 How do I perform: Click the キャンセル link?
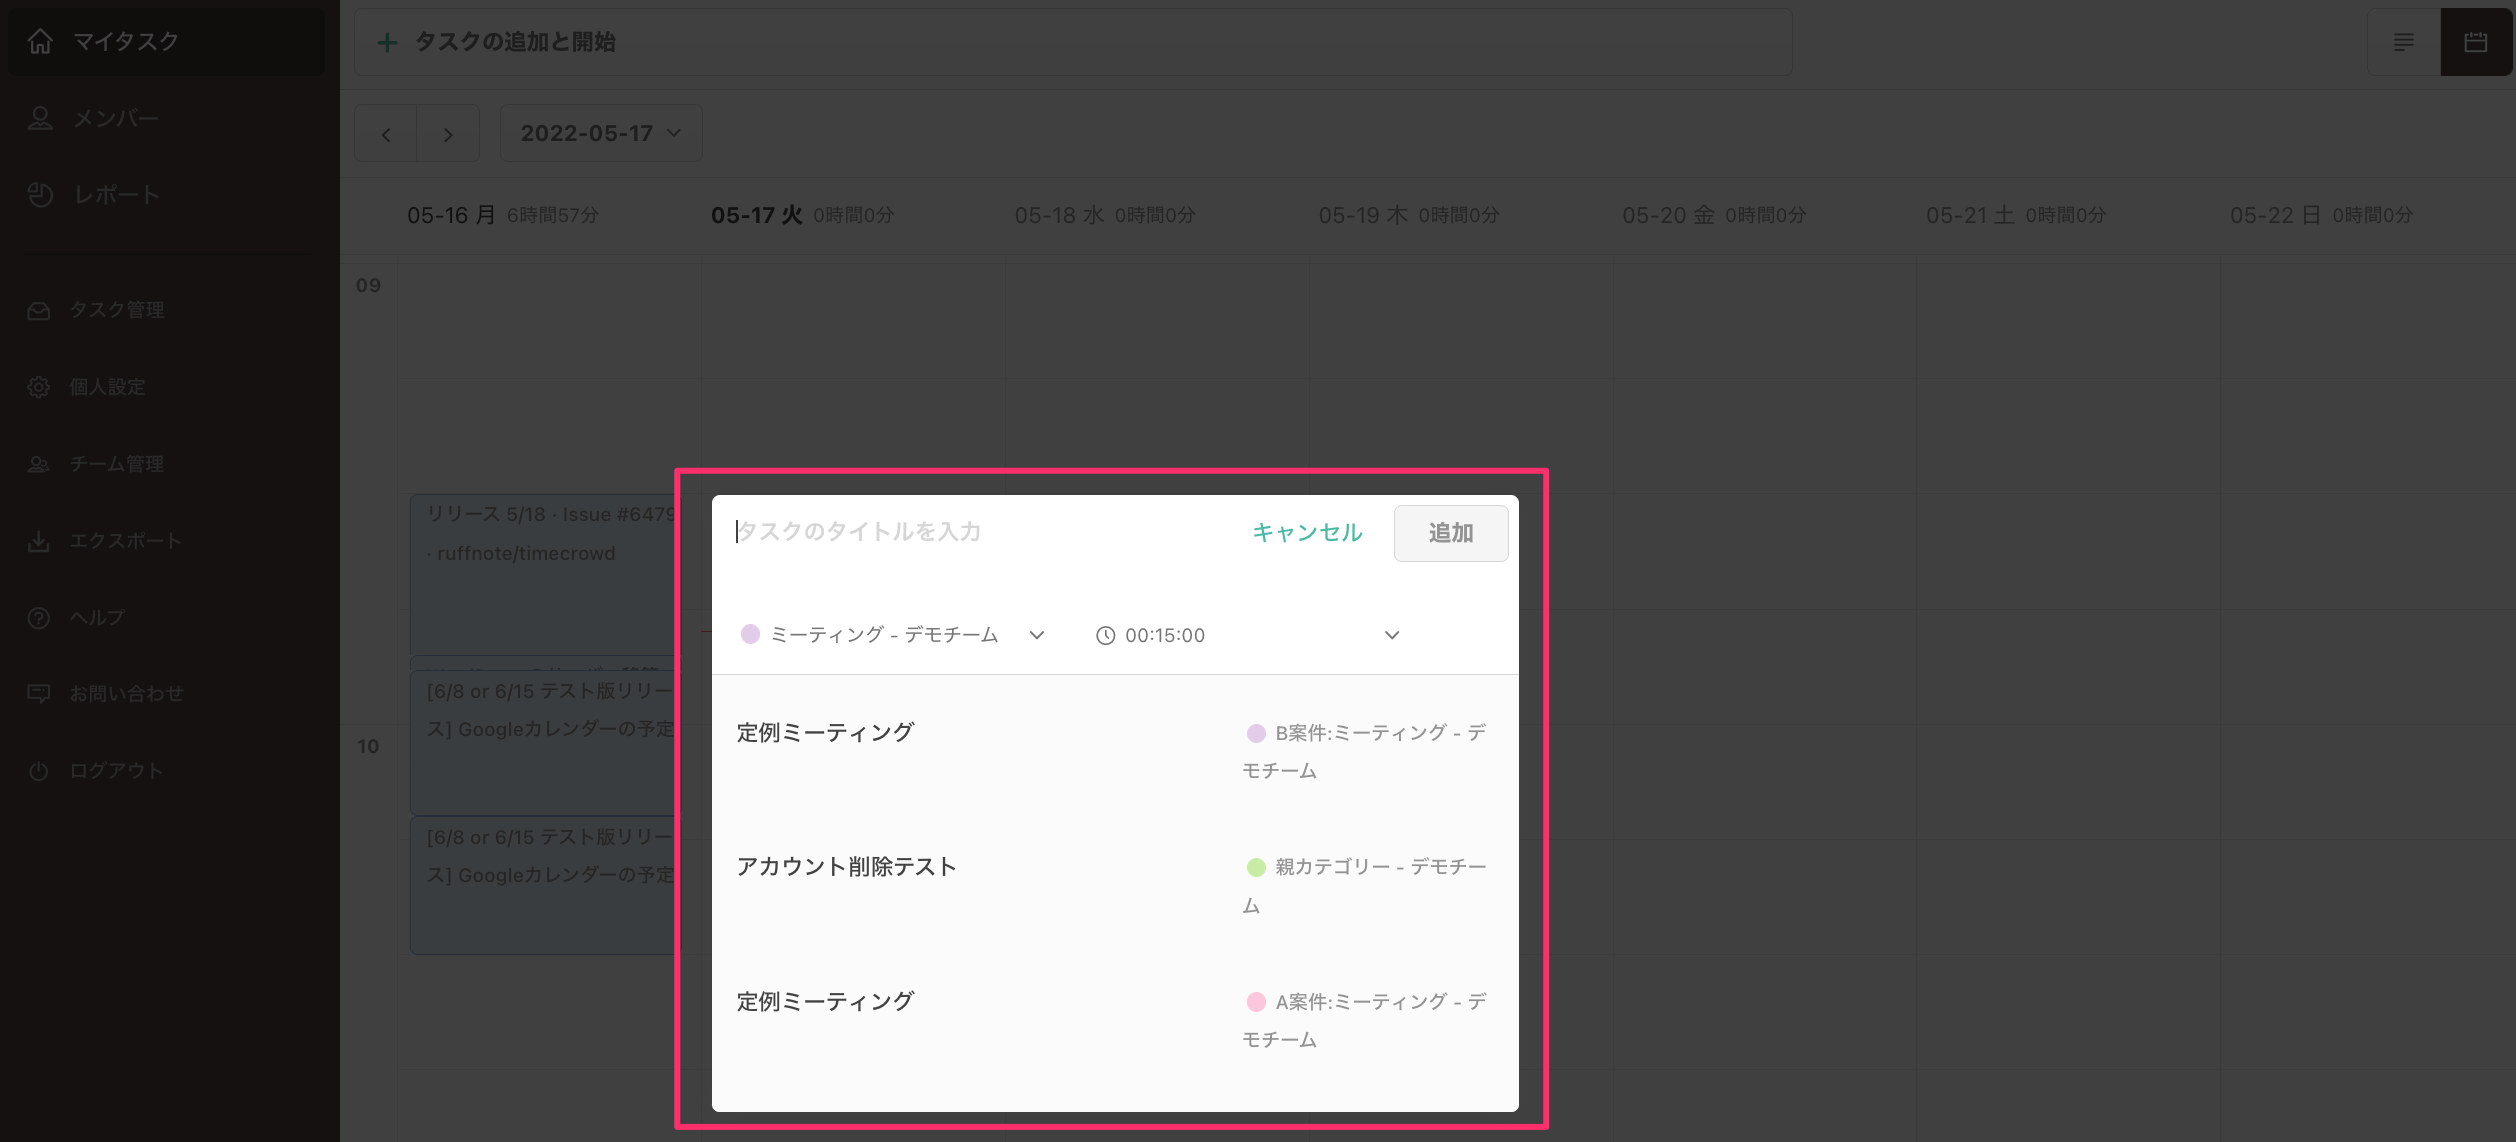tap(1306, 533)
